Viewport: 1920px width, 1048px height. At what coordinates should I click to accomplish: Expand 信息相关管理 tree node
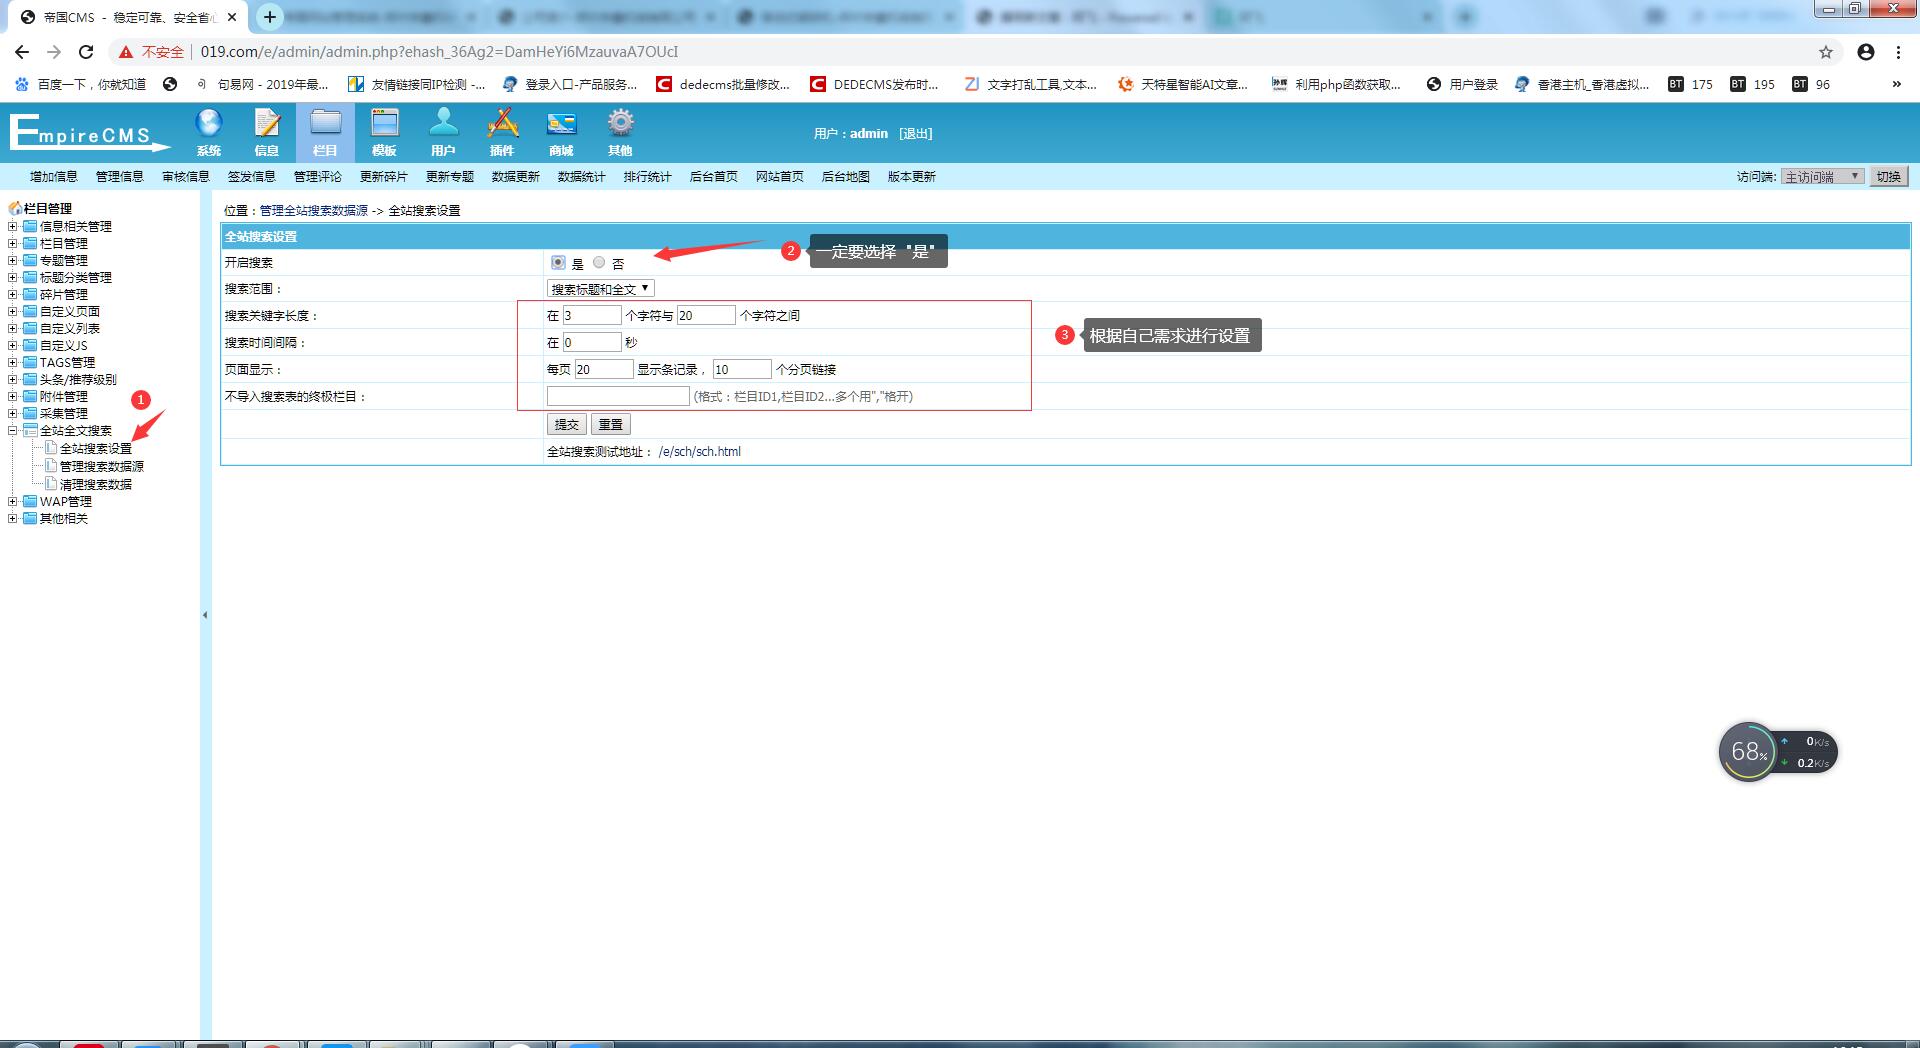coord(13,226)
